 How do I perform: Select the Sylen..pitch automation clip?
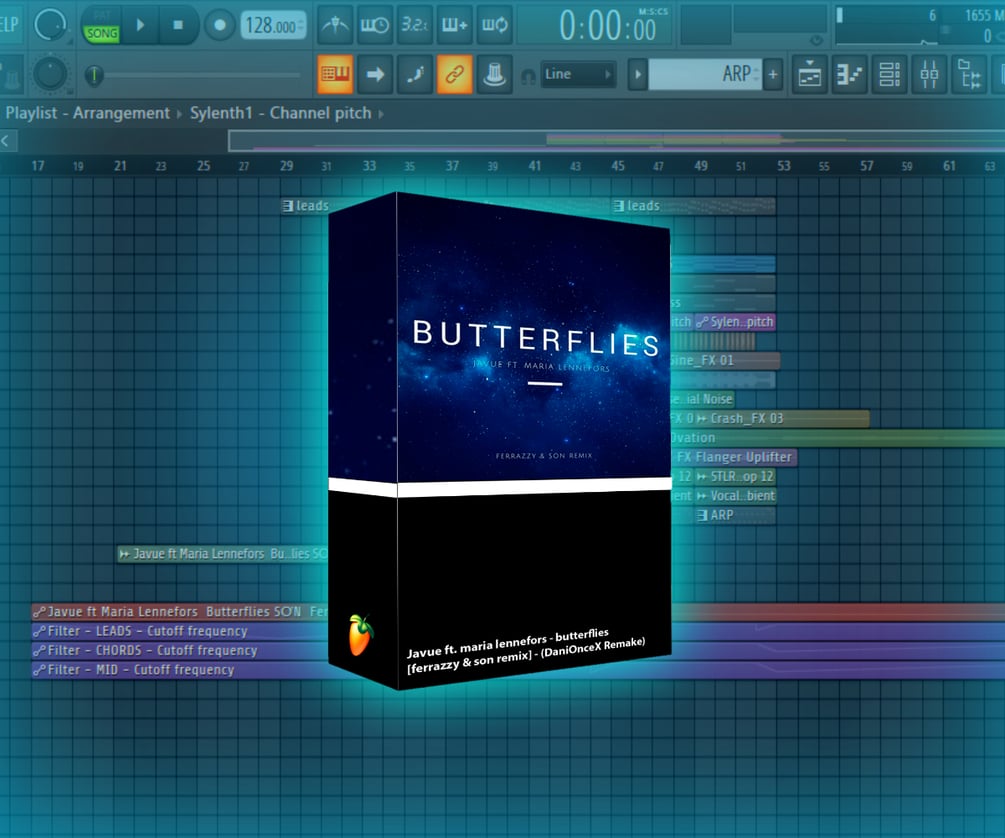[x=736, y=322]
